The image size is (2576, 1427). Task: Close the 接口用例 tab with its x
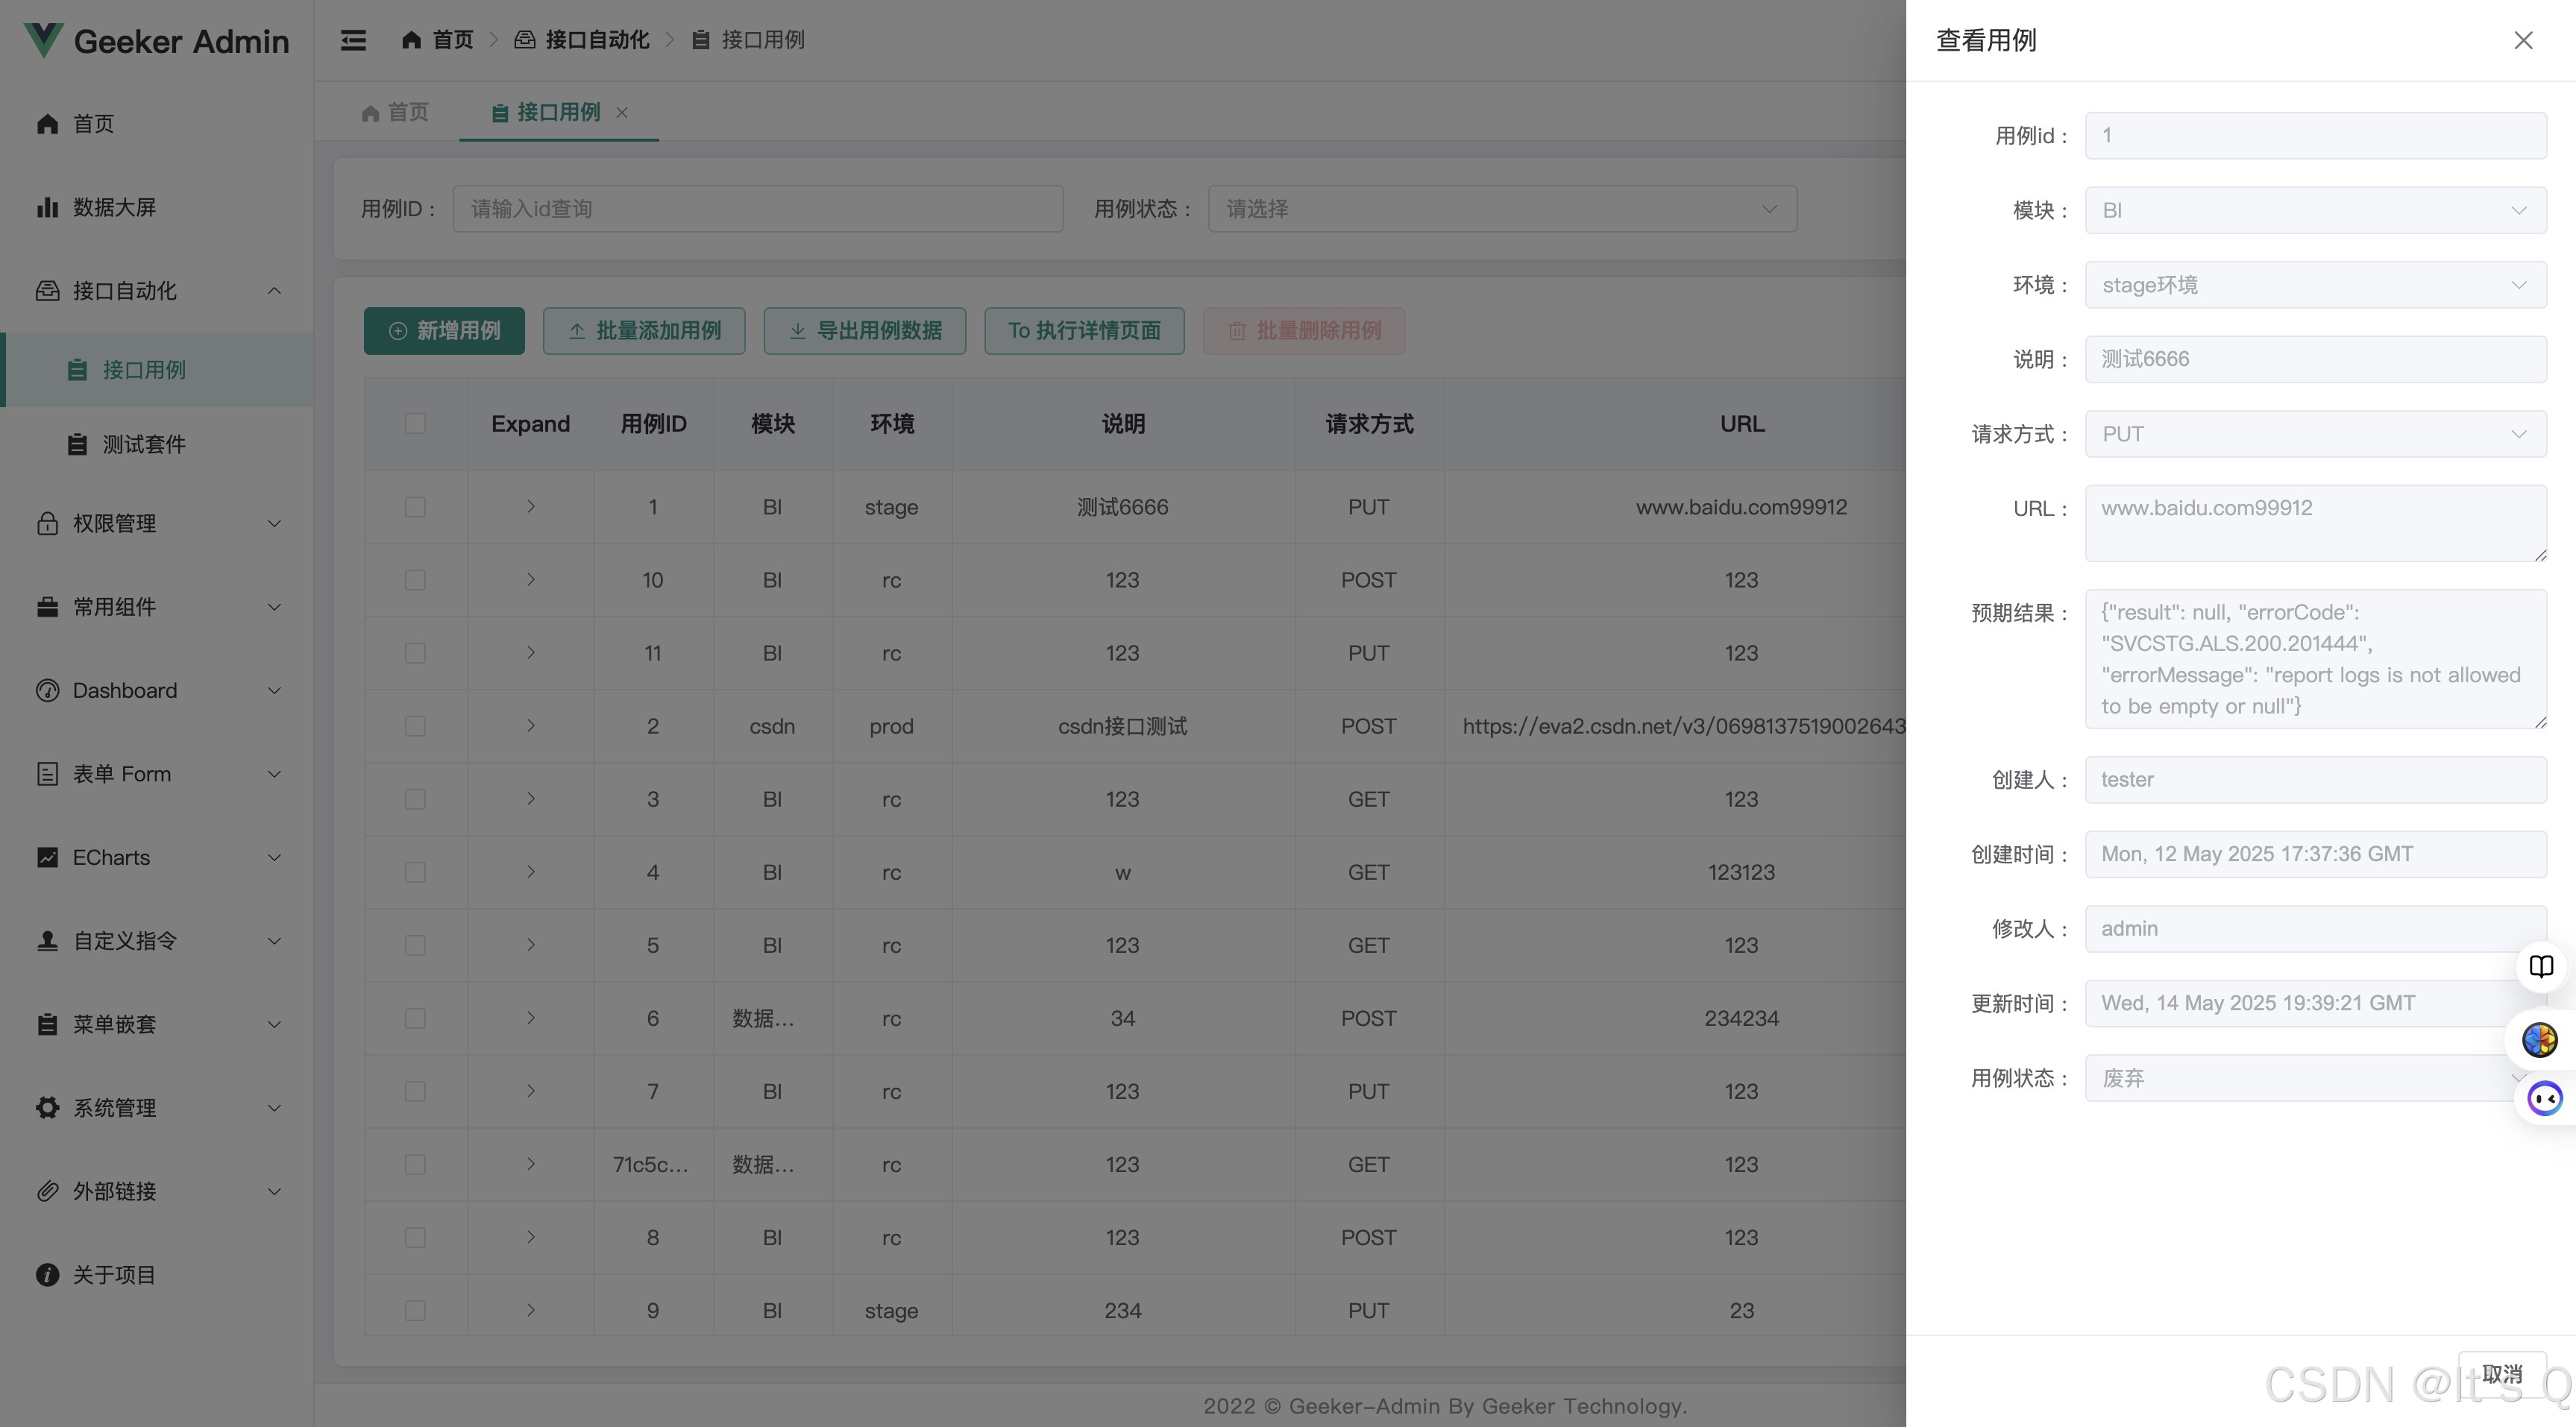[x=622, y=113]
